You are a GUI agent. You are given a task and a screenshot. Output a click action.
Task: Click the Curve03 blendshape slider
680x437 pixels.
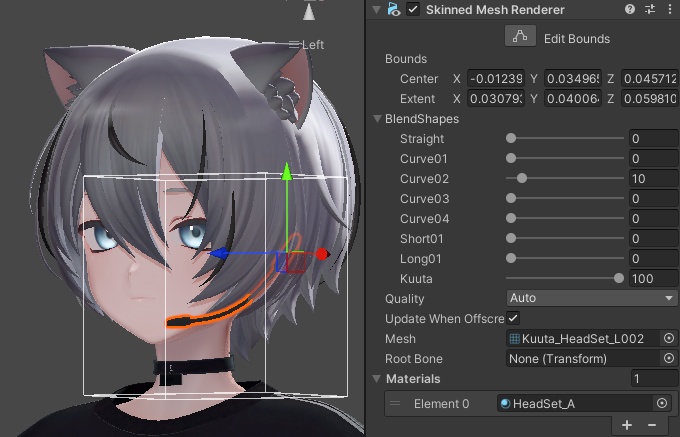tap(565, 198)
